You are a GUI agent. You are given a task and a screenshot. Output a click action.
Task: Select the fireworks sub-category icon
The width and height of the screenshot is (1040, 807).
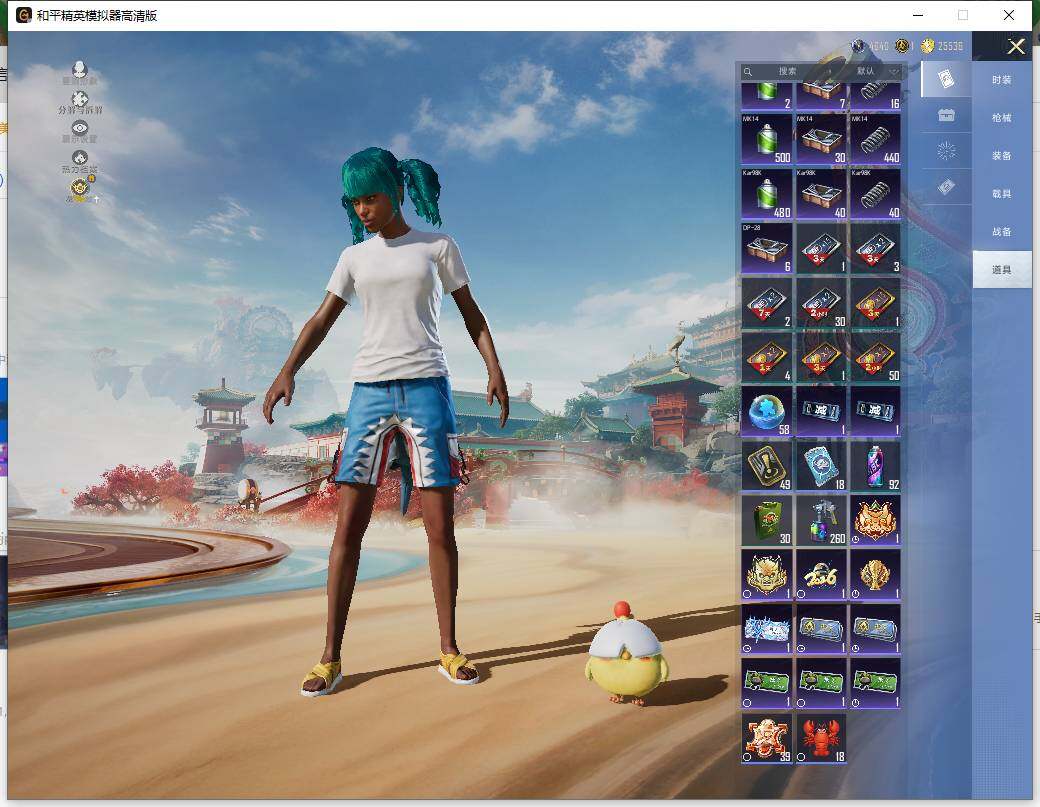click(946, 151)
